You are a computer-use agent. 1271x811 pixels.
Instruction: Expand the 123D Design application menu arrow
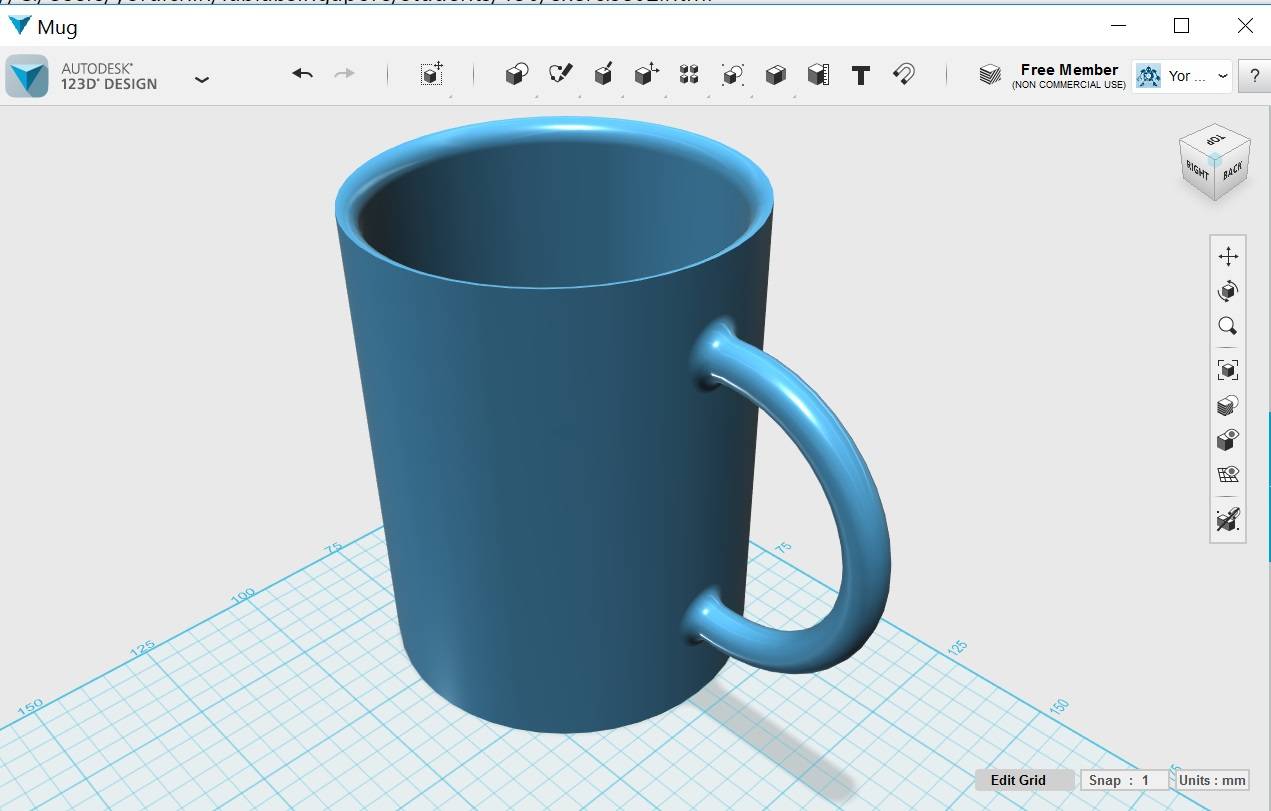[202, 79]
